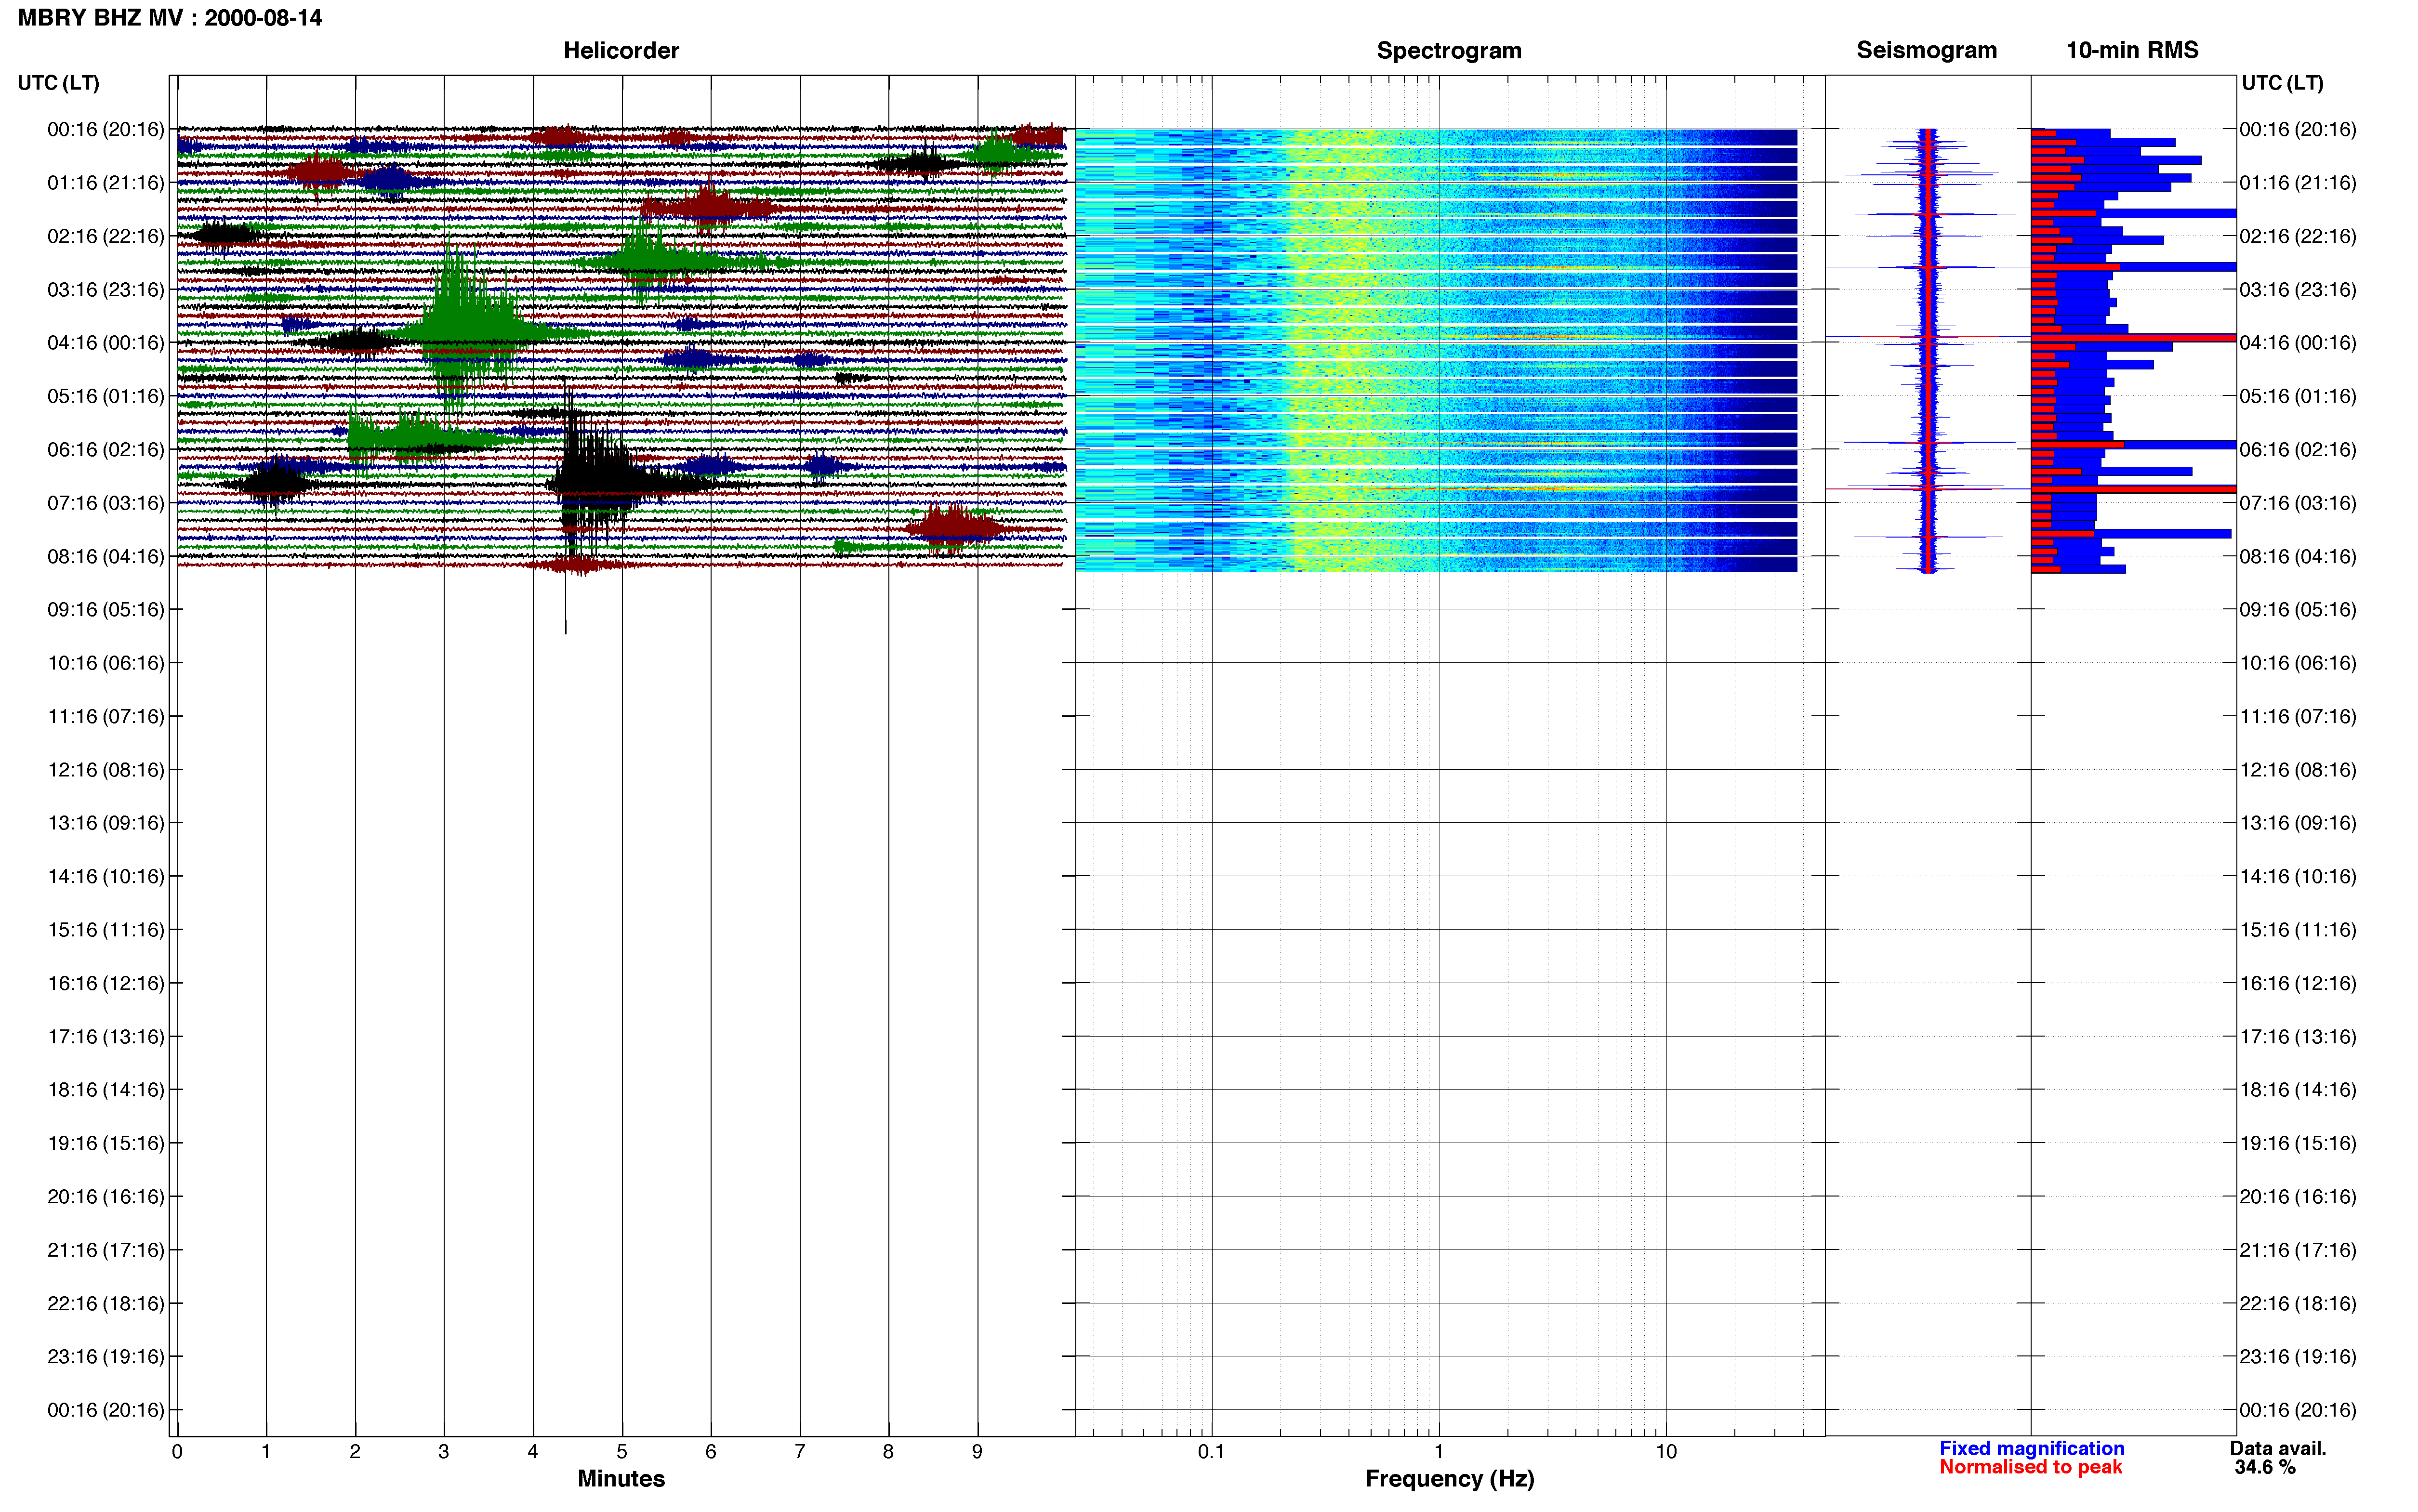Click minute tick label '9' on helicorder axis

coord(977,1452)
